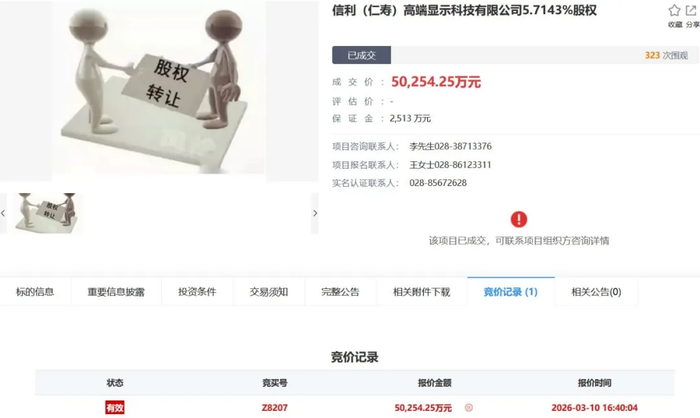Click the main 股权转让 preview image
Viewport: 700px width, 418px height.
(159, 91)
